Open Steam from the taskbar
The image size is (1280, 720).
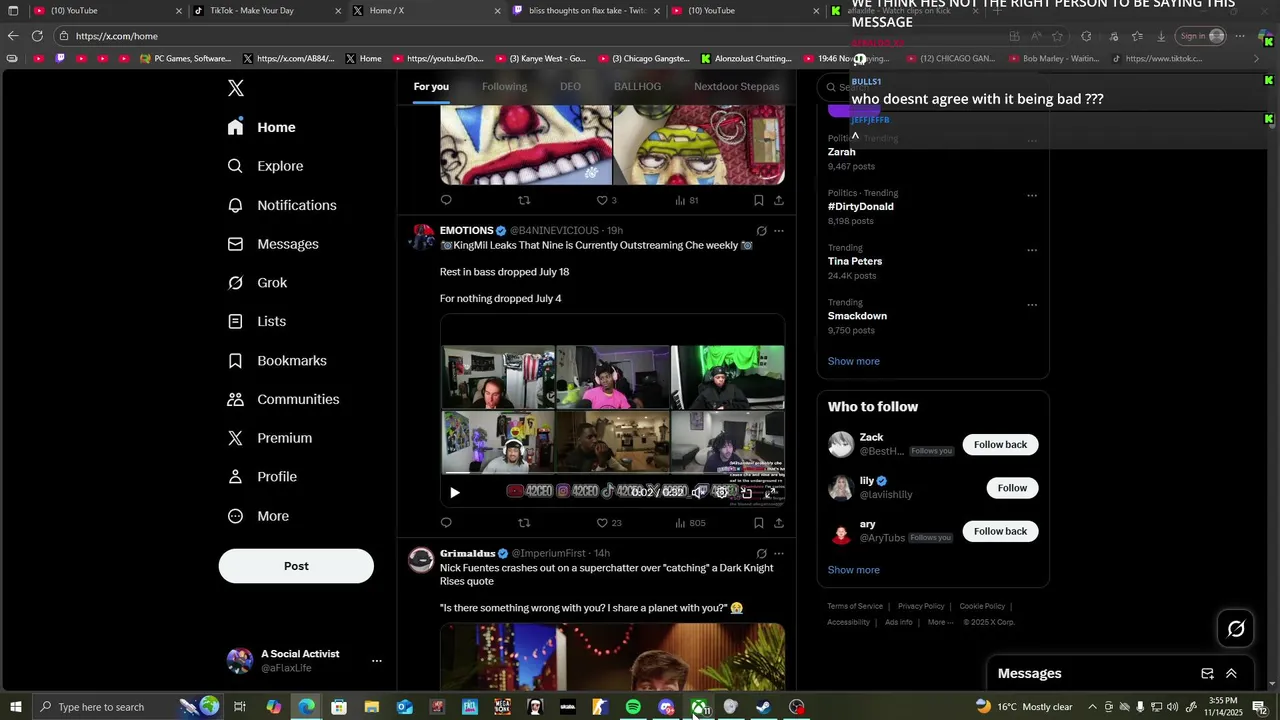pyautogui.click(x=763, y=707)
